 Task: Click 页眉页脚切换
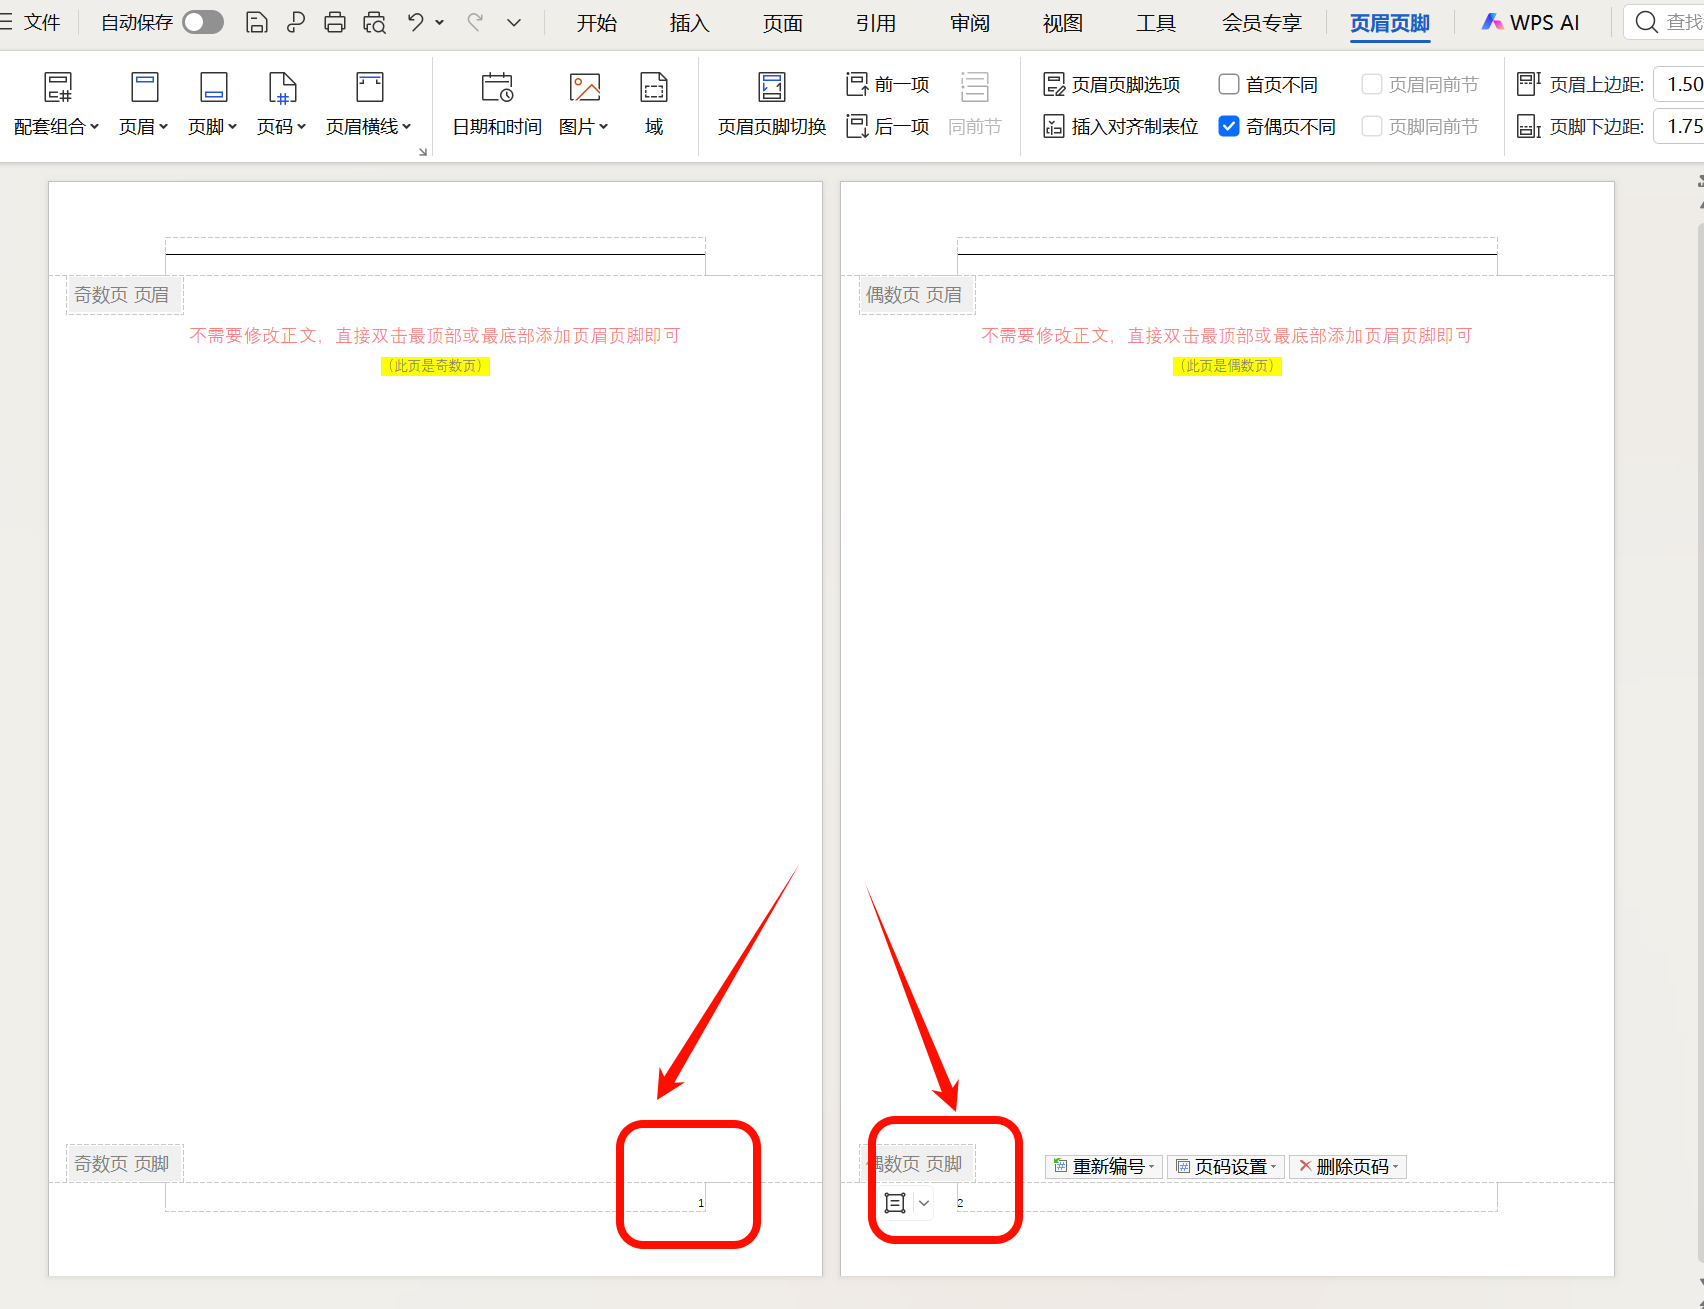click(772, 103)
